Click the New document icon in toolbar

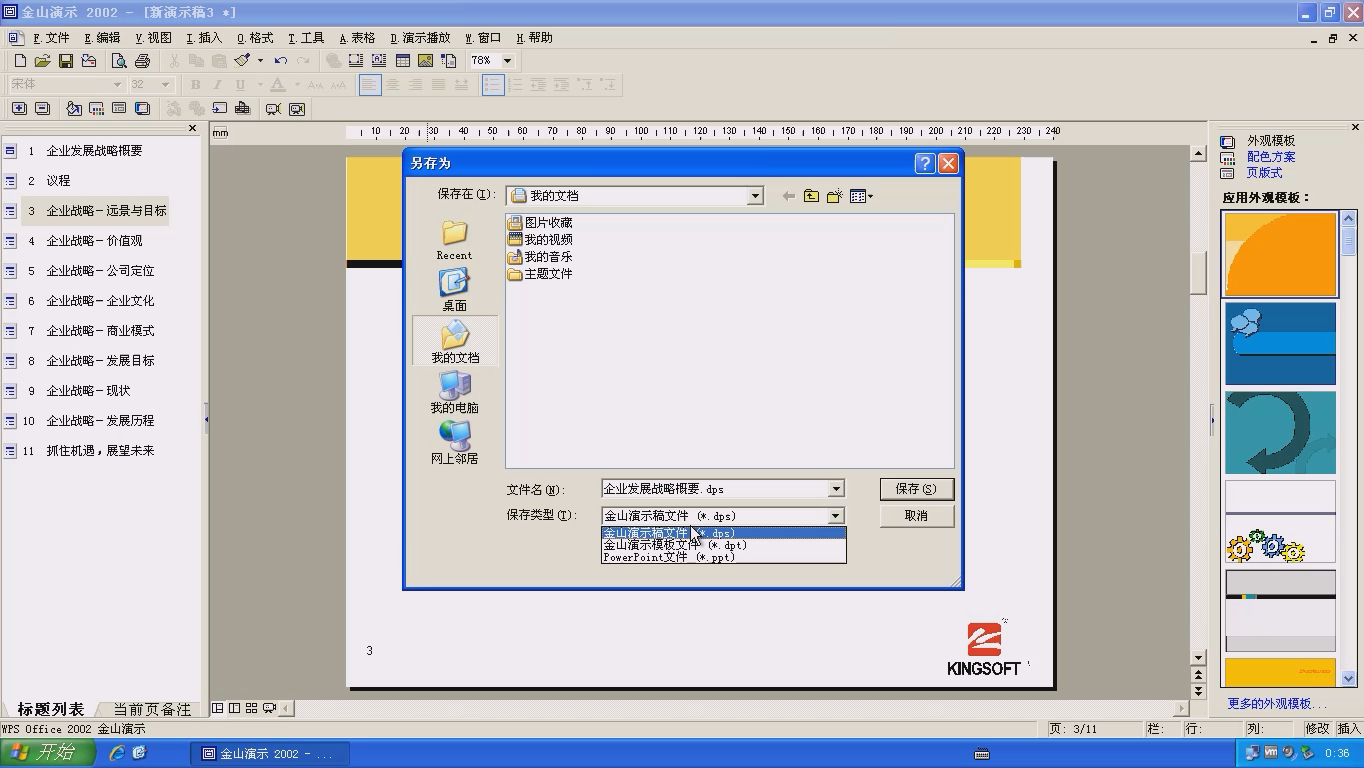pyautogui.click(x=19, y=61)
